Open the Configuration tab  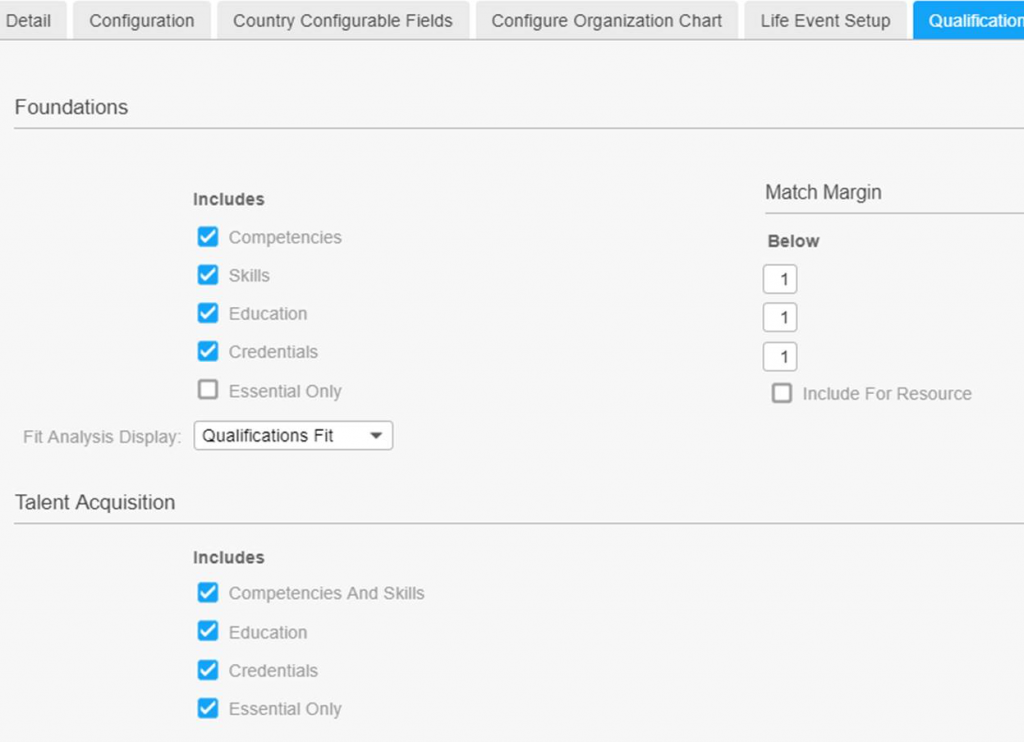tap(142, 20)
